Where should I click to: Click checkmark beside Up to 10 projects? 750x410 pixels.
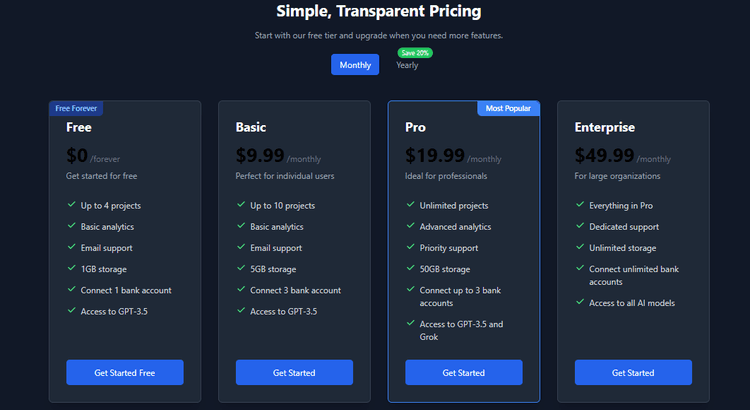click(241, 205)
